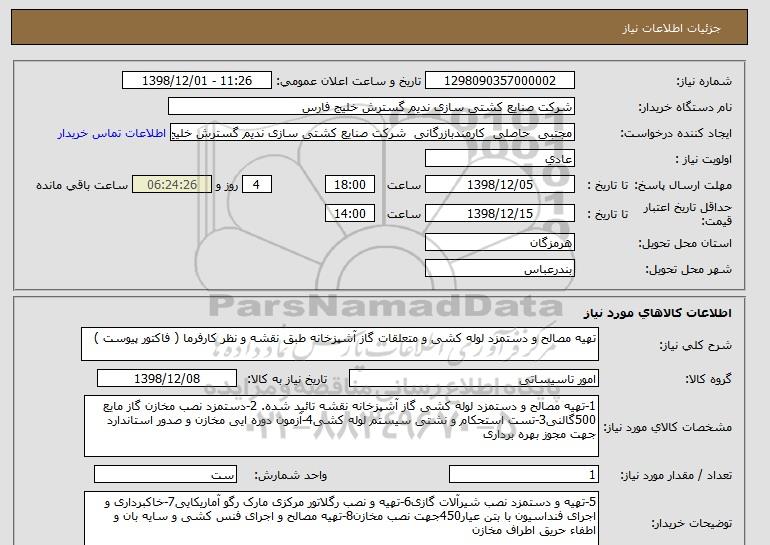This screenshot has height=545, width=770.
Task: Click the public announcement date field 1398/12/01 - 11:26
Action: tap(197, 81)
